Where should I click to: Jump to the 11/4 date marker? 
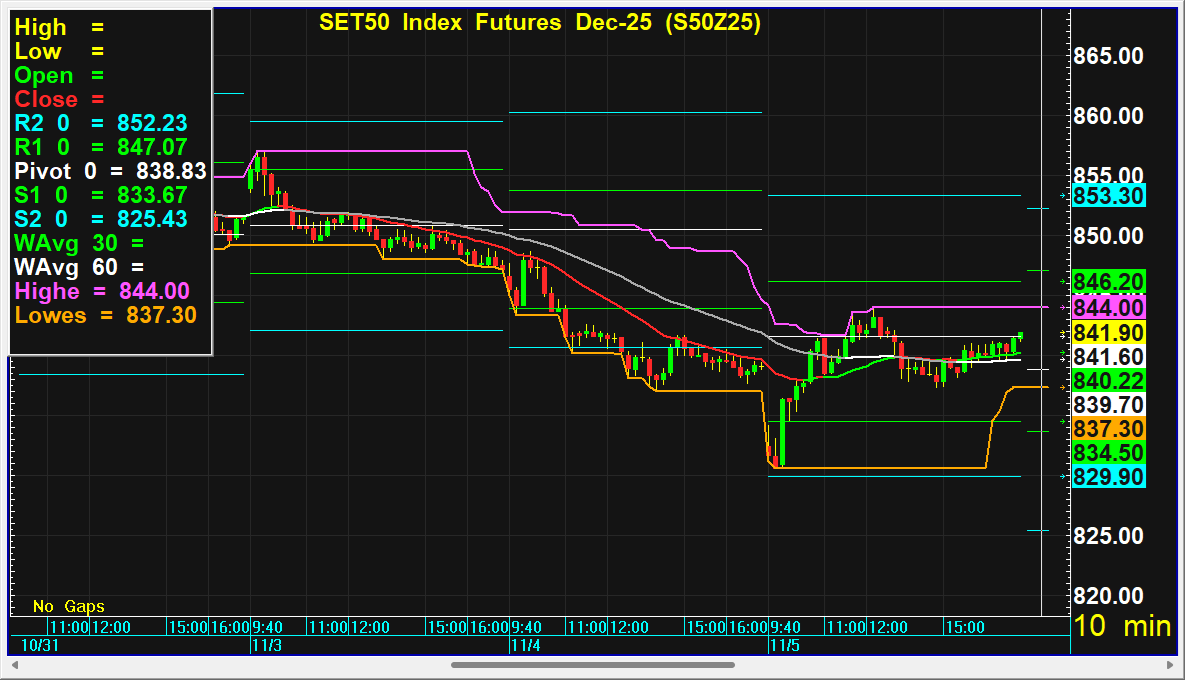(x=523, y=646)
